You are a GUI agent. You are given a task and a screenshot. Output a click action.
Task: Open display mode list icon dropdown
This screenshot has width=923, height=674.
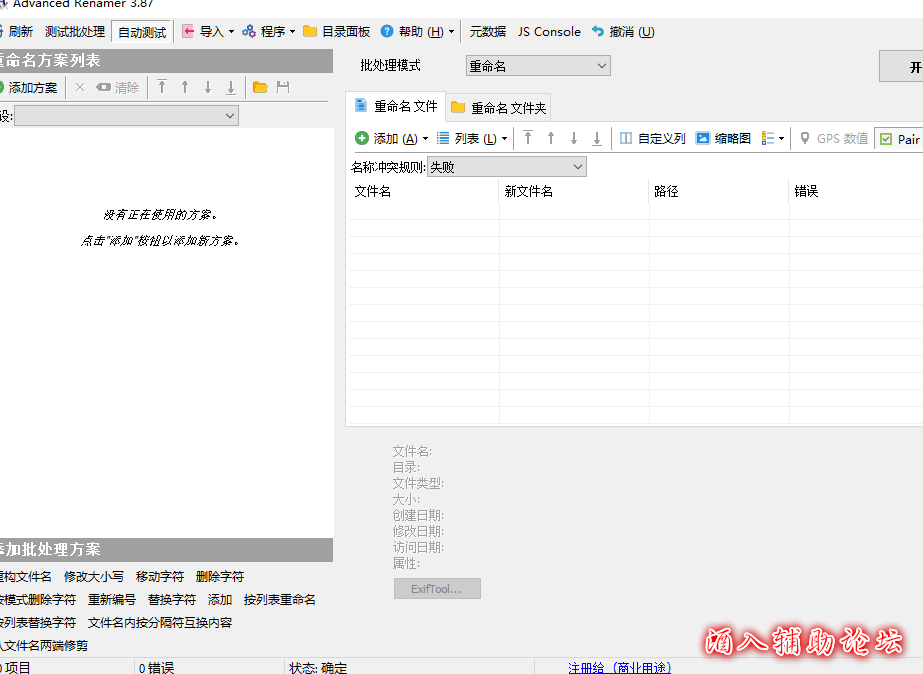tap(773, 139)
